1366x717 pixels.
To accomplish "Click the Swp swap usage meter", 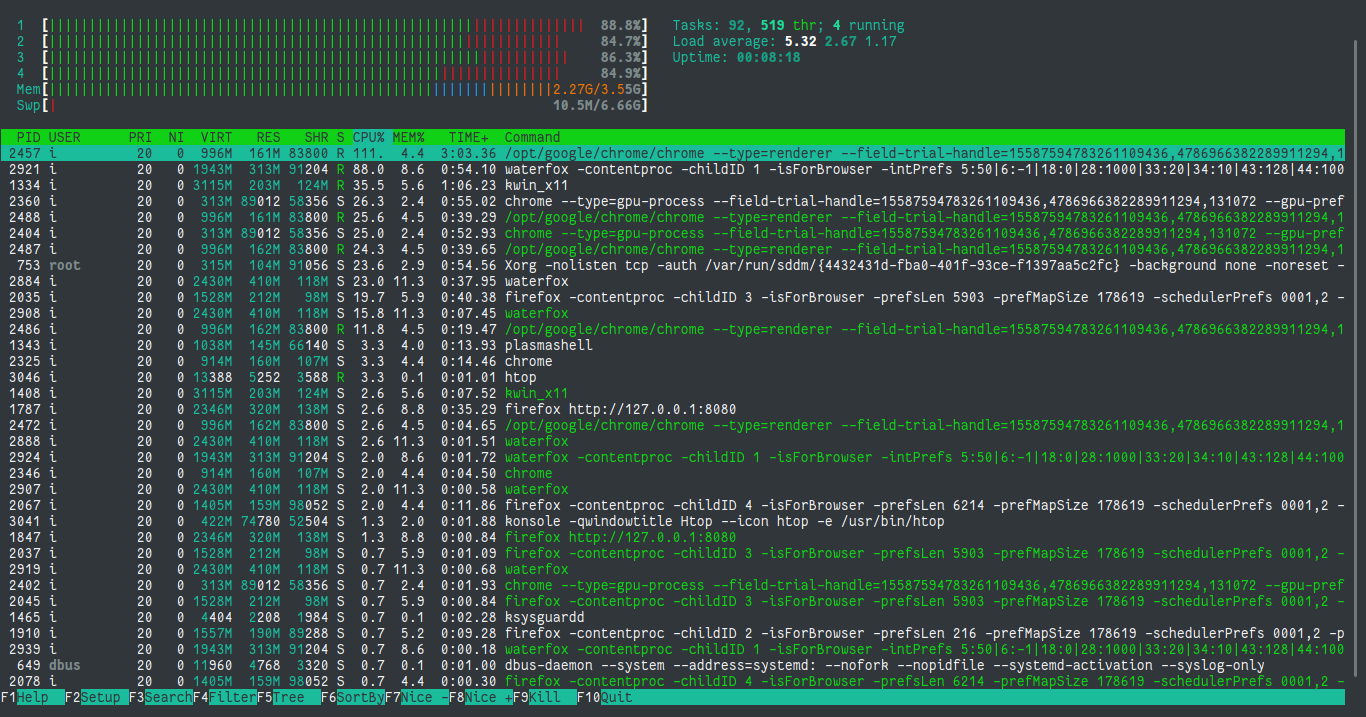I will (x=331, y=105).
